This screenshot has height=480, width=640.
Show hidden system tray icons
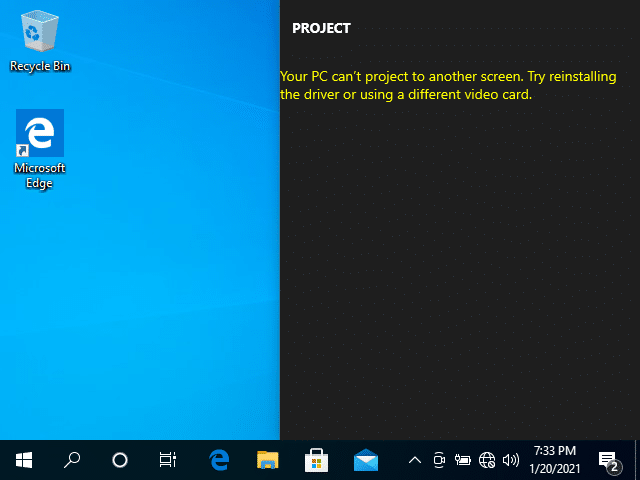[415, 460]
